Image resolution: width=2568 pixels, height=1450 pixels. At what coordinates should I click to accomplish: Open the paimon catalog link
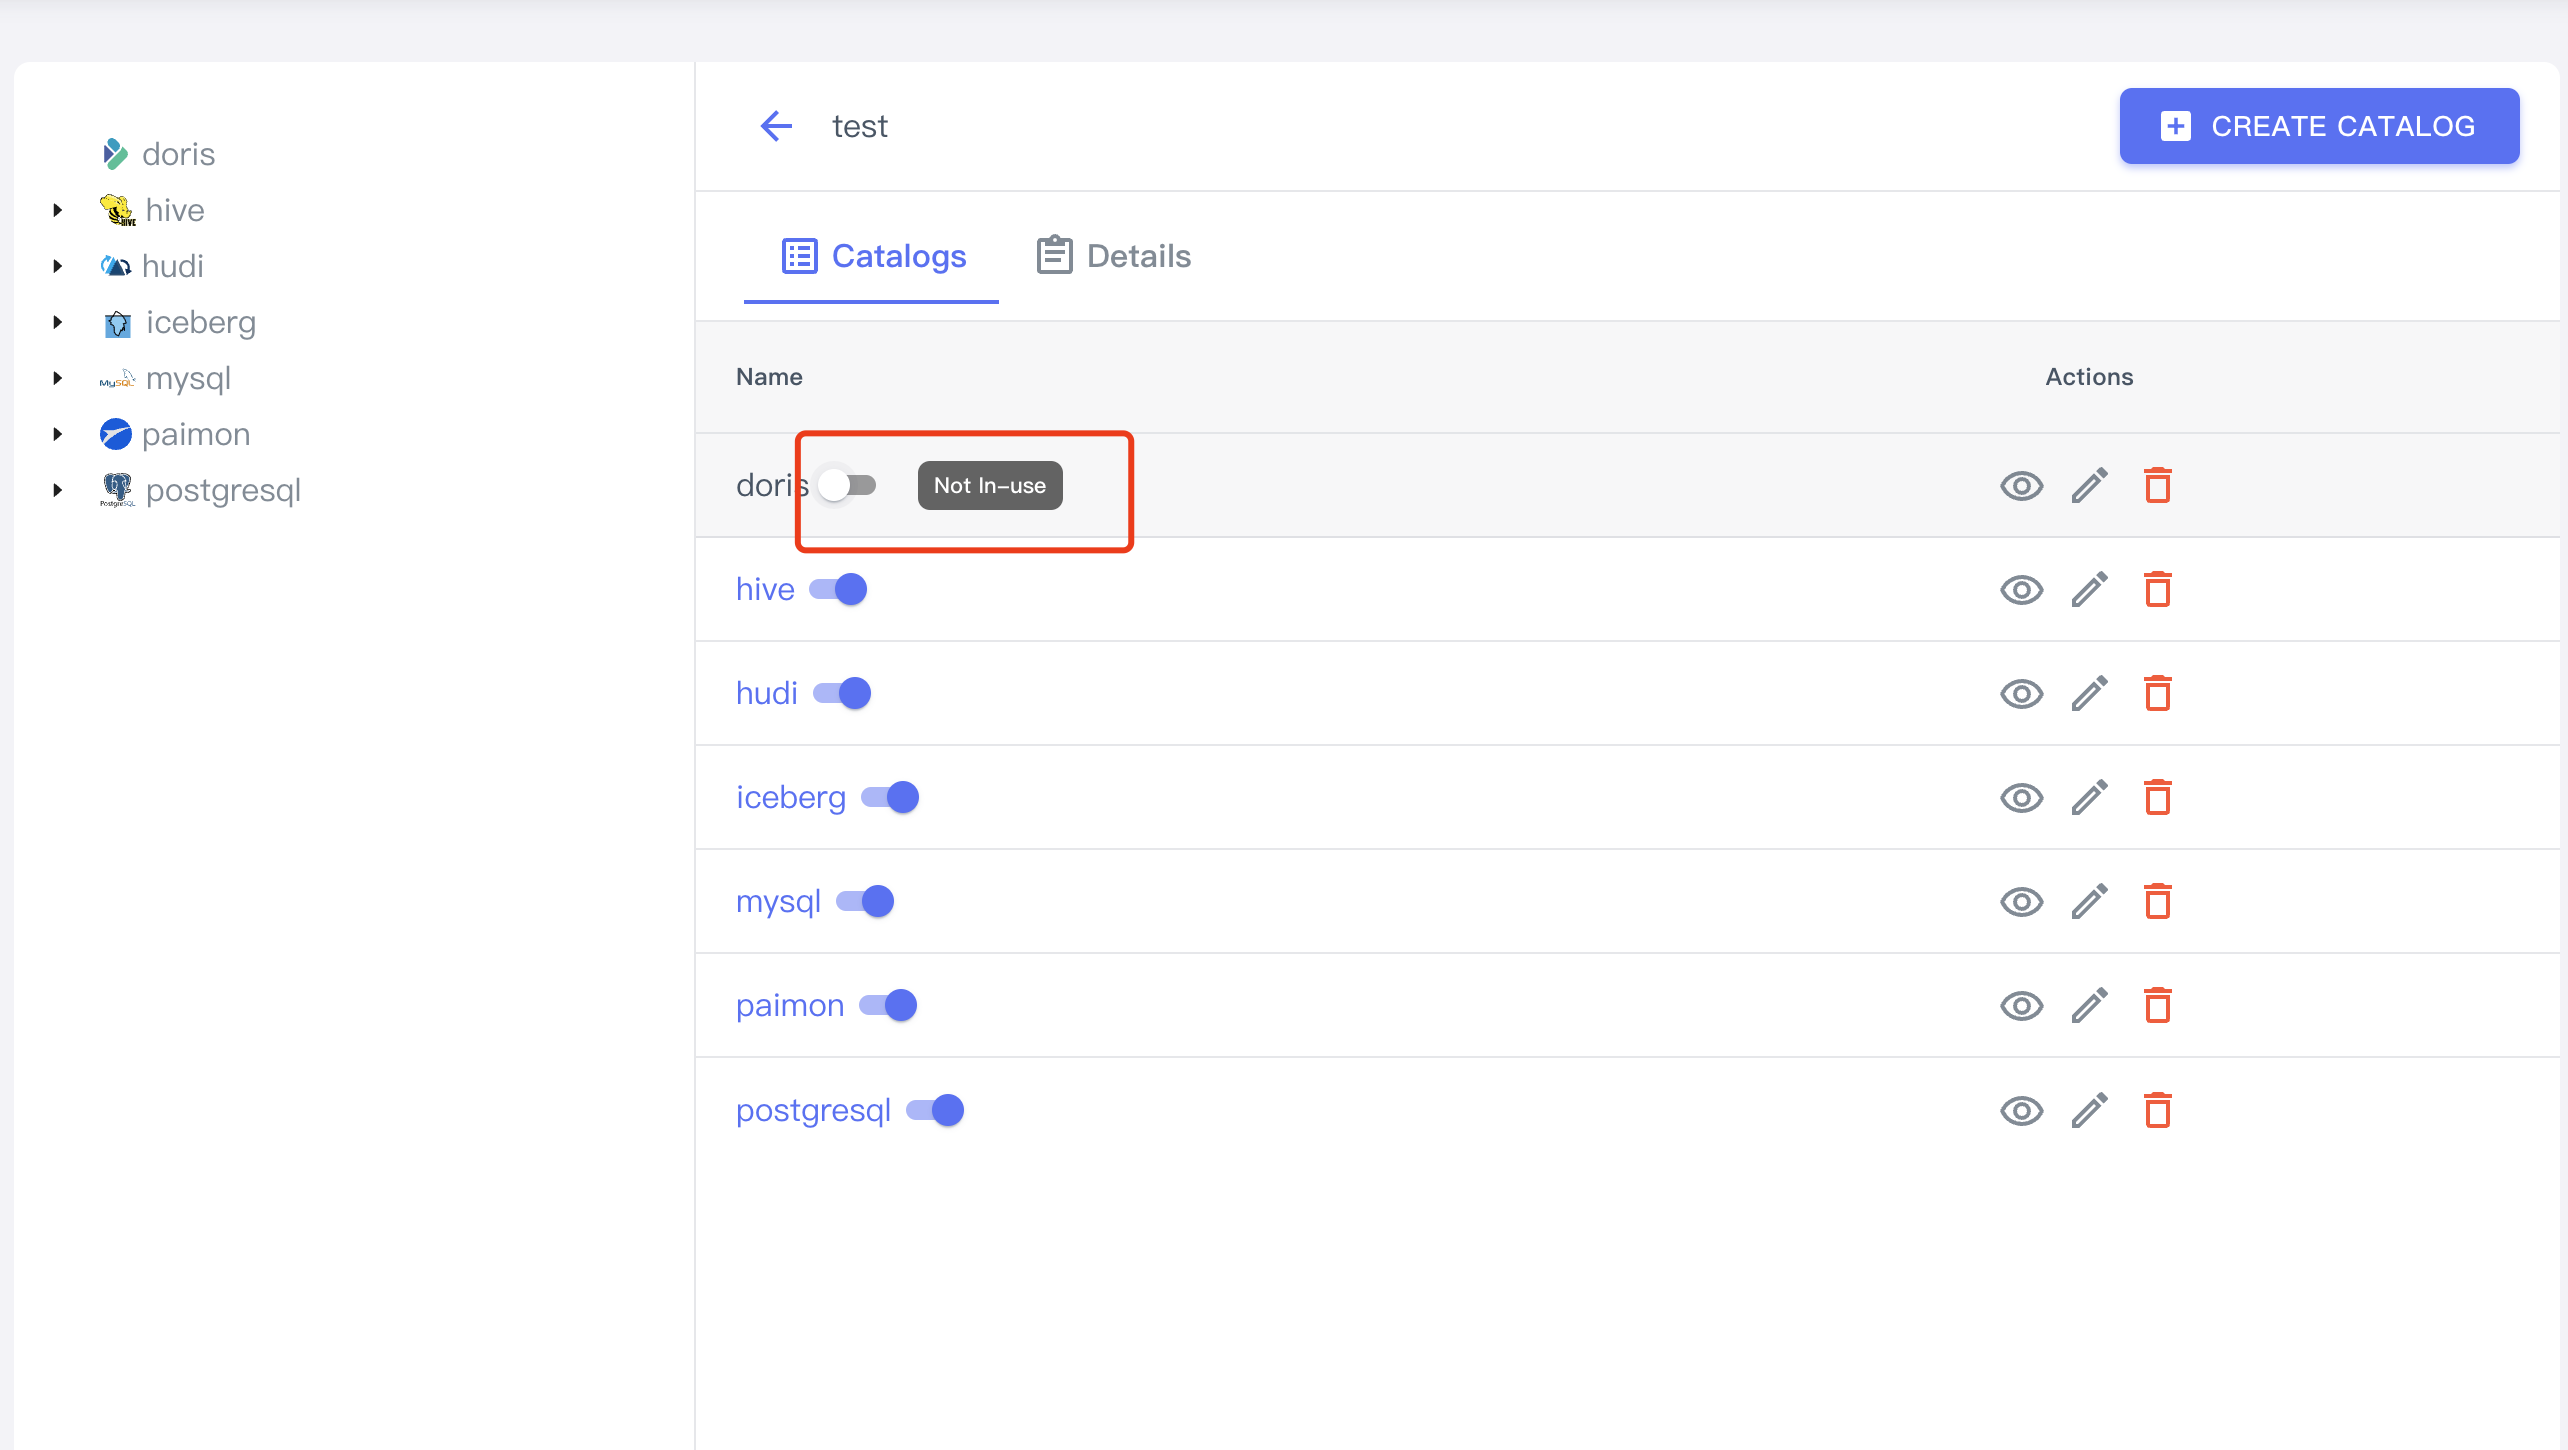point(790,1006)
